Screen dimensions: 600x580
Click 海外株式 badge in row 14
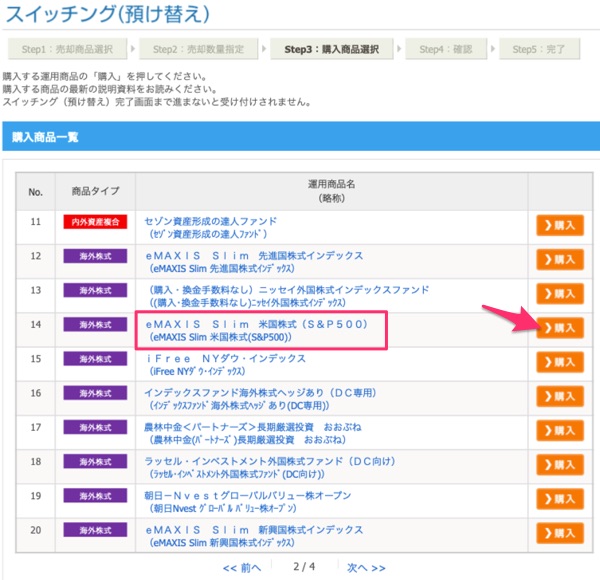tap(95, 324)
